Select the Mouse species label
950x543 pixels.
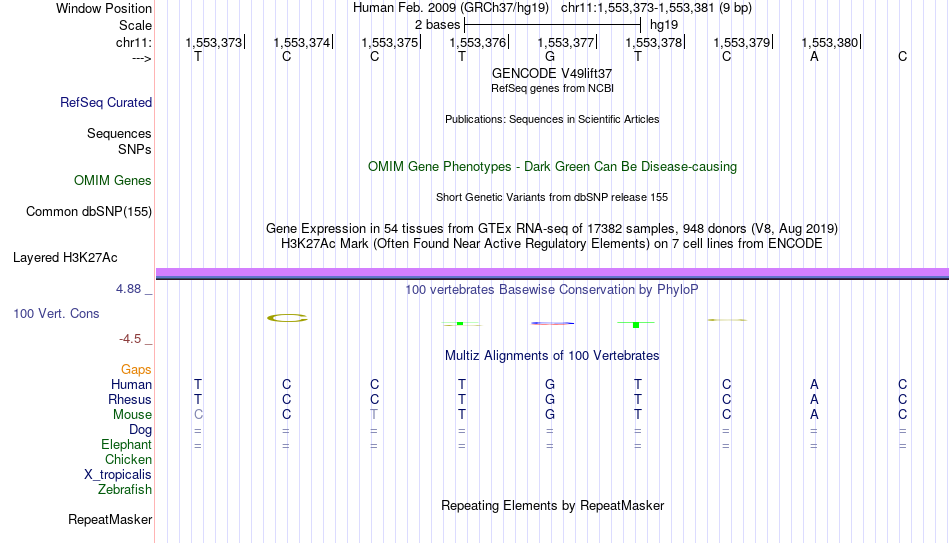pyautogui.click(x=133, y=415)
